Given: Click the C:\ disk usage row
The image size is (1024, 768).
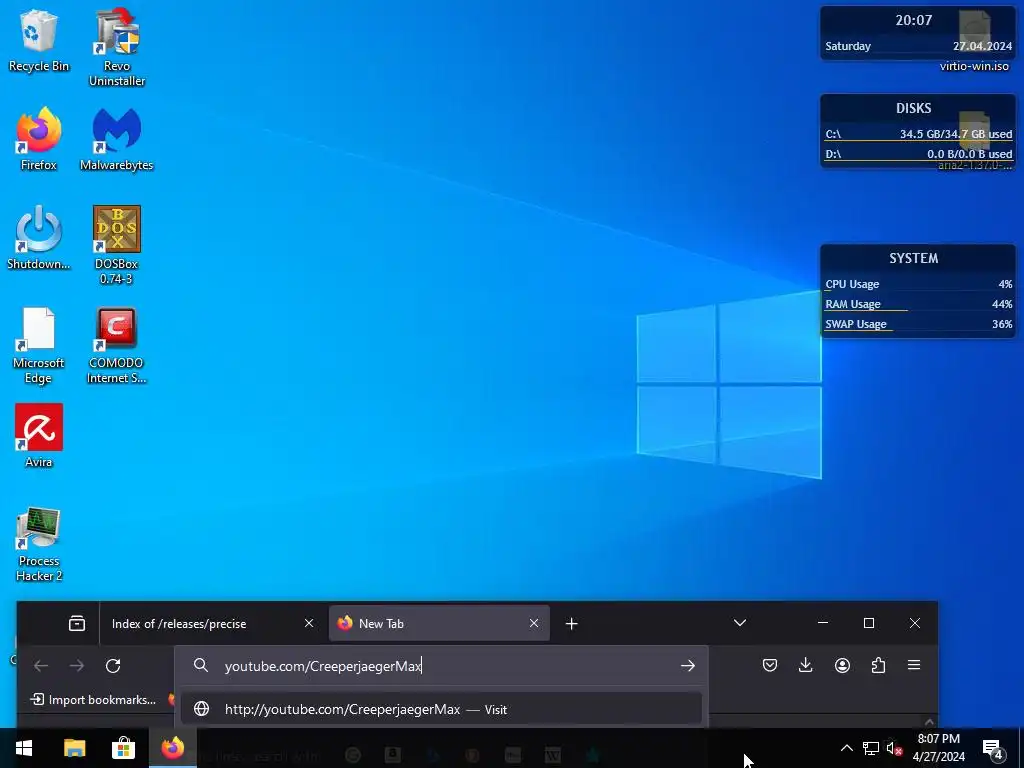Looking at the screenshot, I should 918,134.
